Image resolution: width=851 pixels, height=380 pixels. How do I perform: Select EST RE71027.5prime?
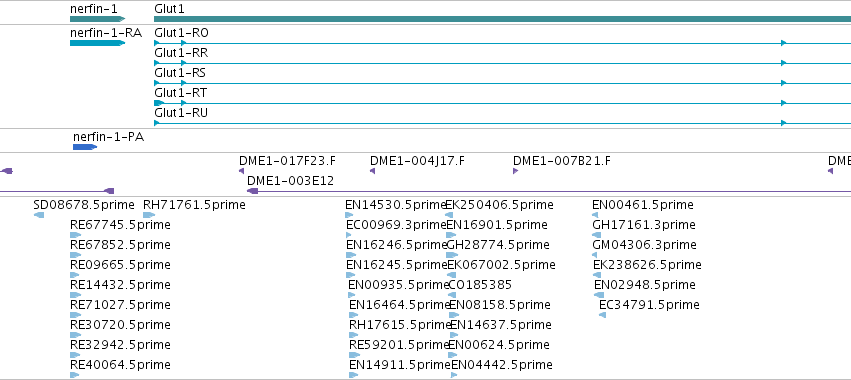[x=120, y=305]
